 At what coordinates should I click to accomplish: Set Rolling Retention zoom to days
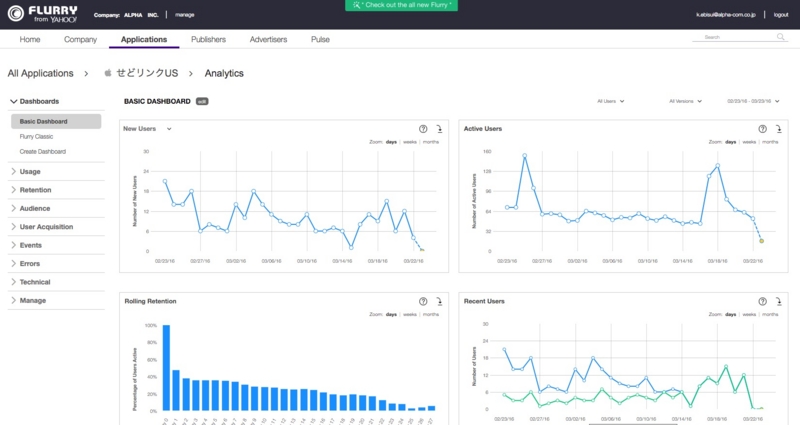pos(391,314)
